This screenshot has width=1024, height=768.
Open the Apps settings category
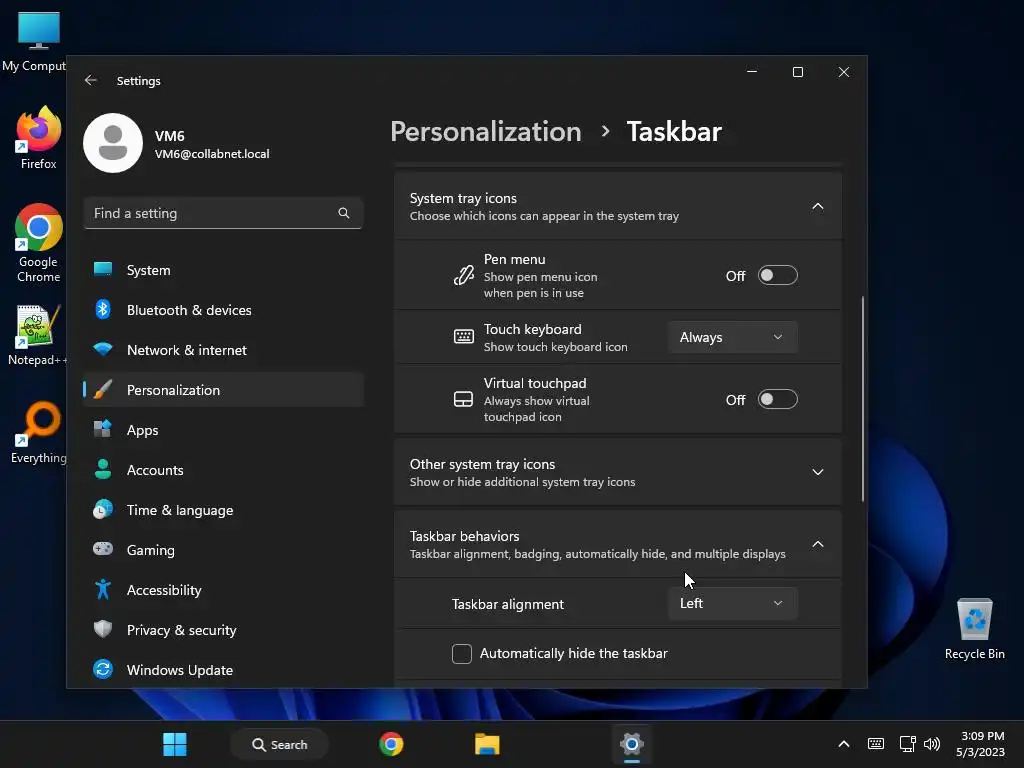tap(223, 430)
